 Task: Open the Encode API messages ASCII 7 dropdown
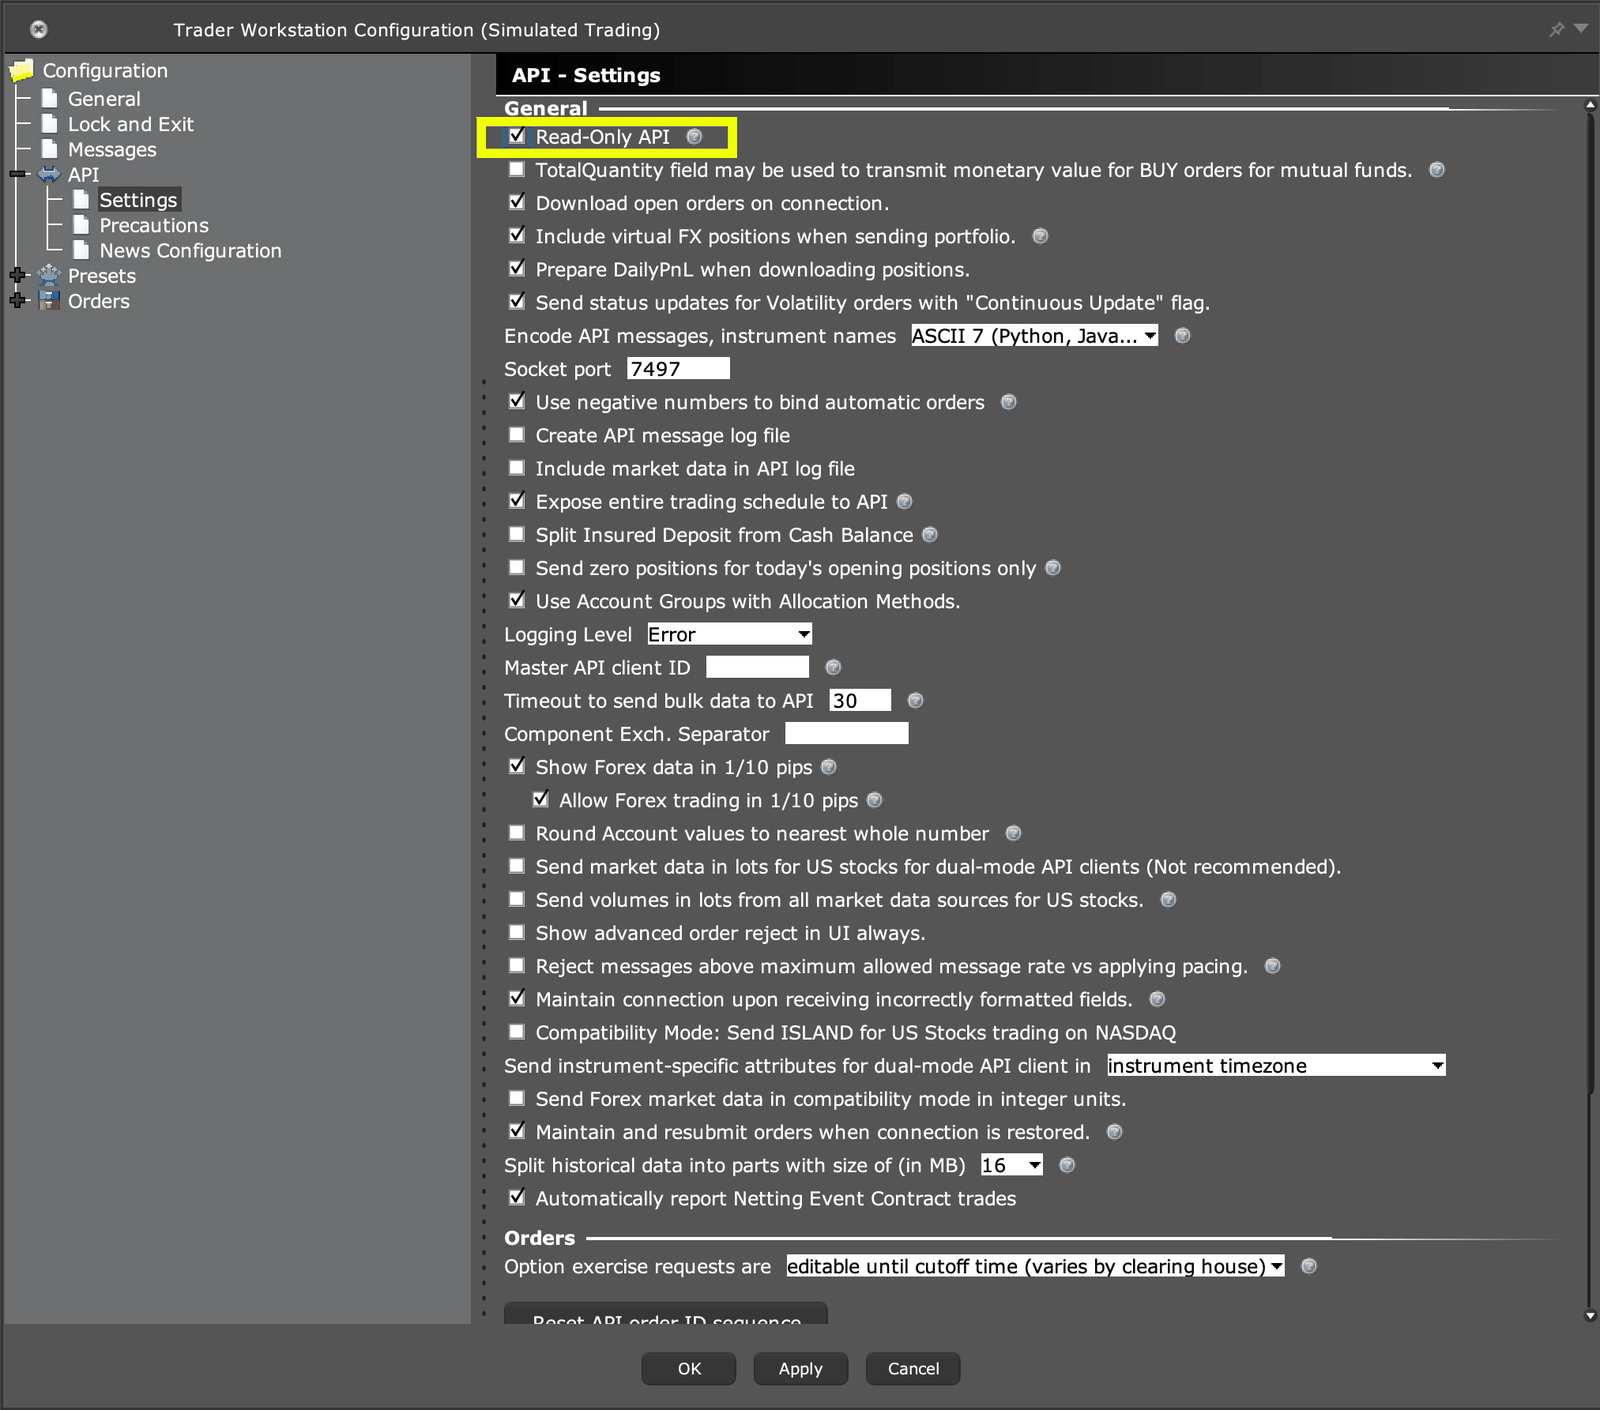(1034, 336)
